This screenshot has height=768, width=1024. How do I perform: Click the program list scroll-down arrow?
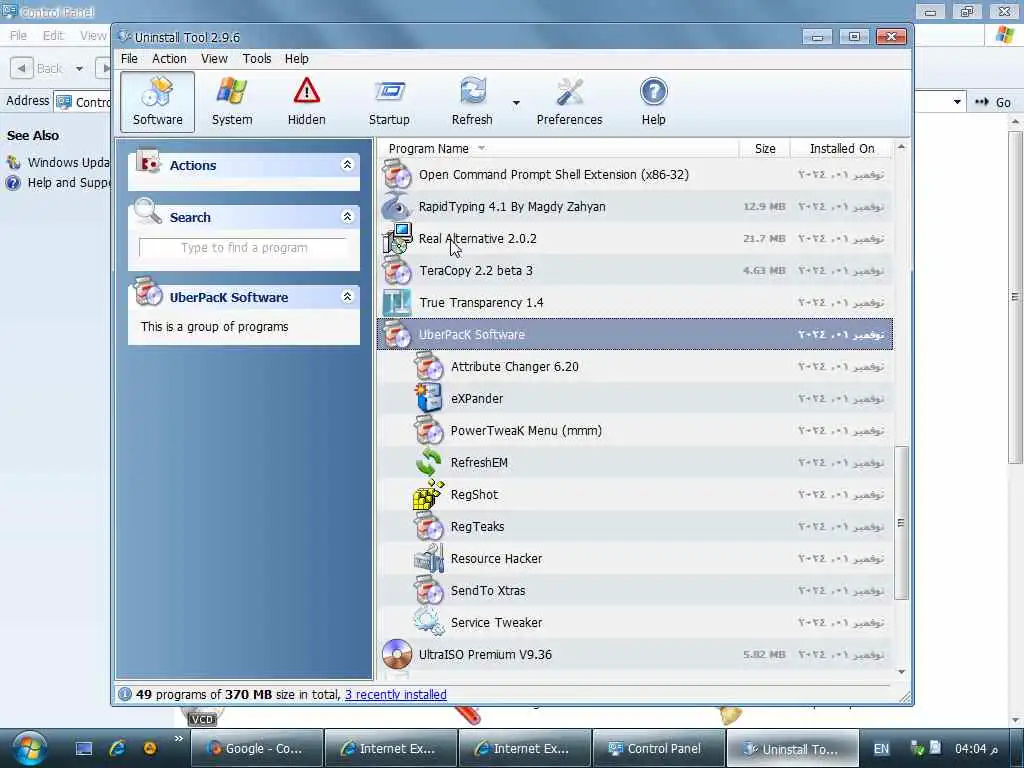901,672
